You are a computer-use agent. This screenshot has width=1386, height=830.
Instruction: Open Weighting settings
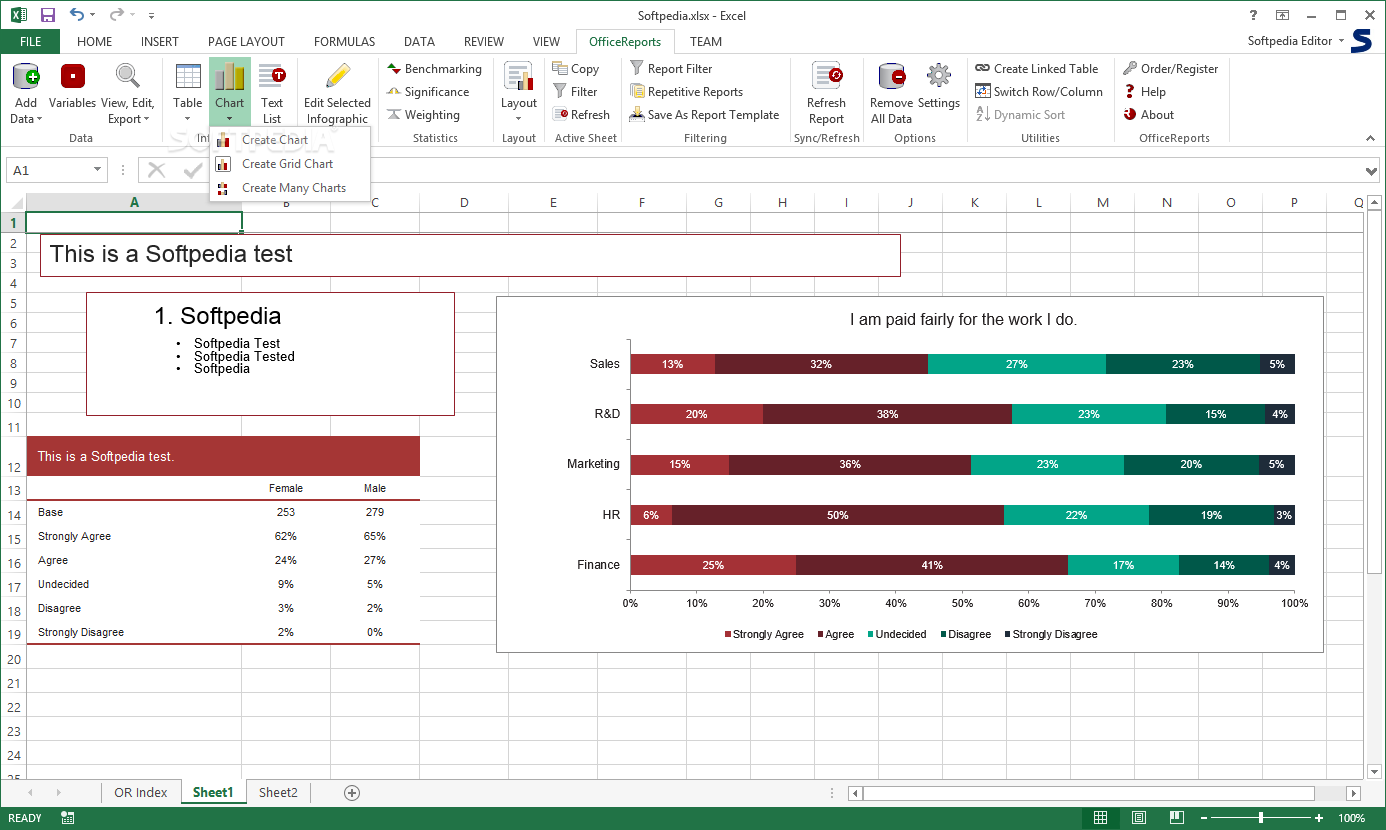[423, 115]
